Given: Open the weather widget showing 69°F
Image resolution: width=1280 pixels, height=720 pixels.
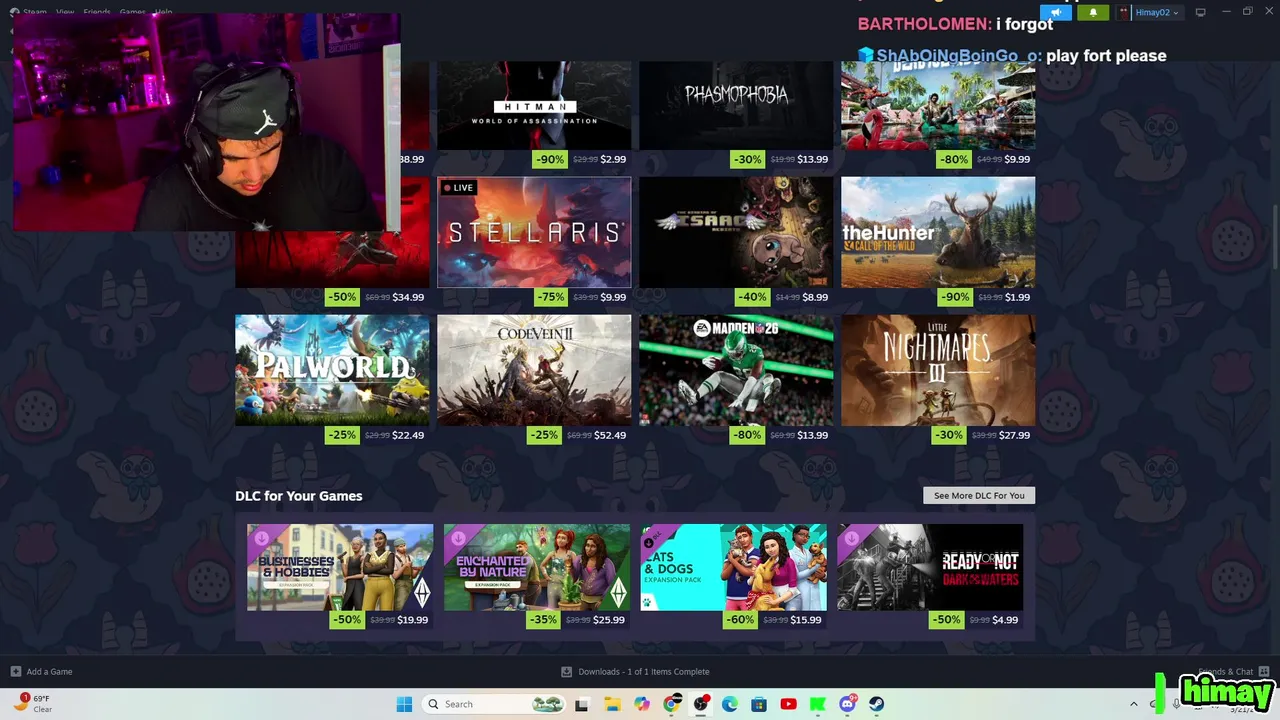Looking at the screenshot, I should (x=34, y=704).
